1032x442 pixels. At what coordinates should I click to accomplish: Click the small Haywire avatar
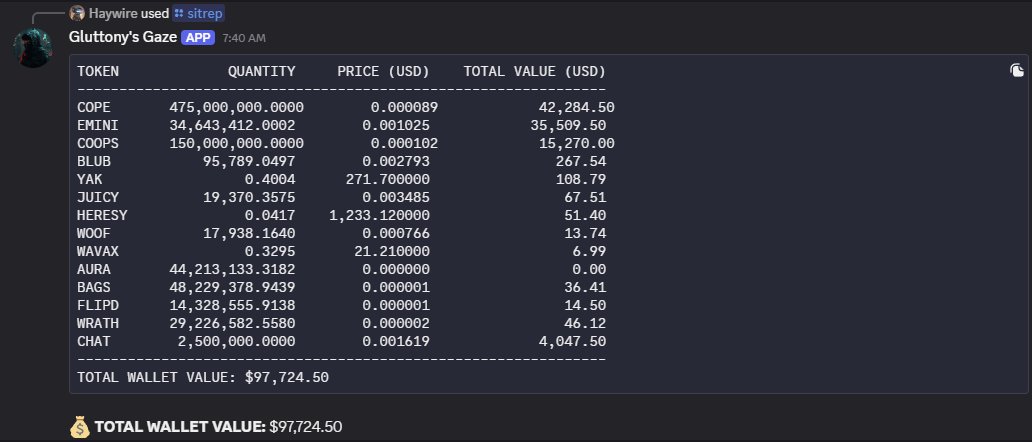point(77,13)
